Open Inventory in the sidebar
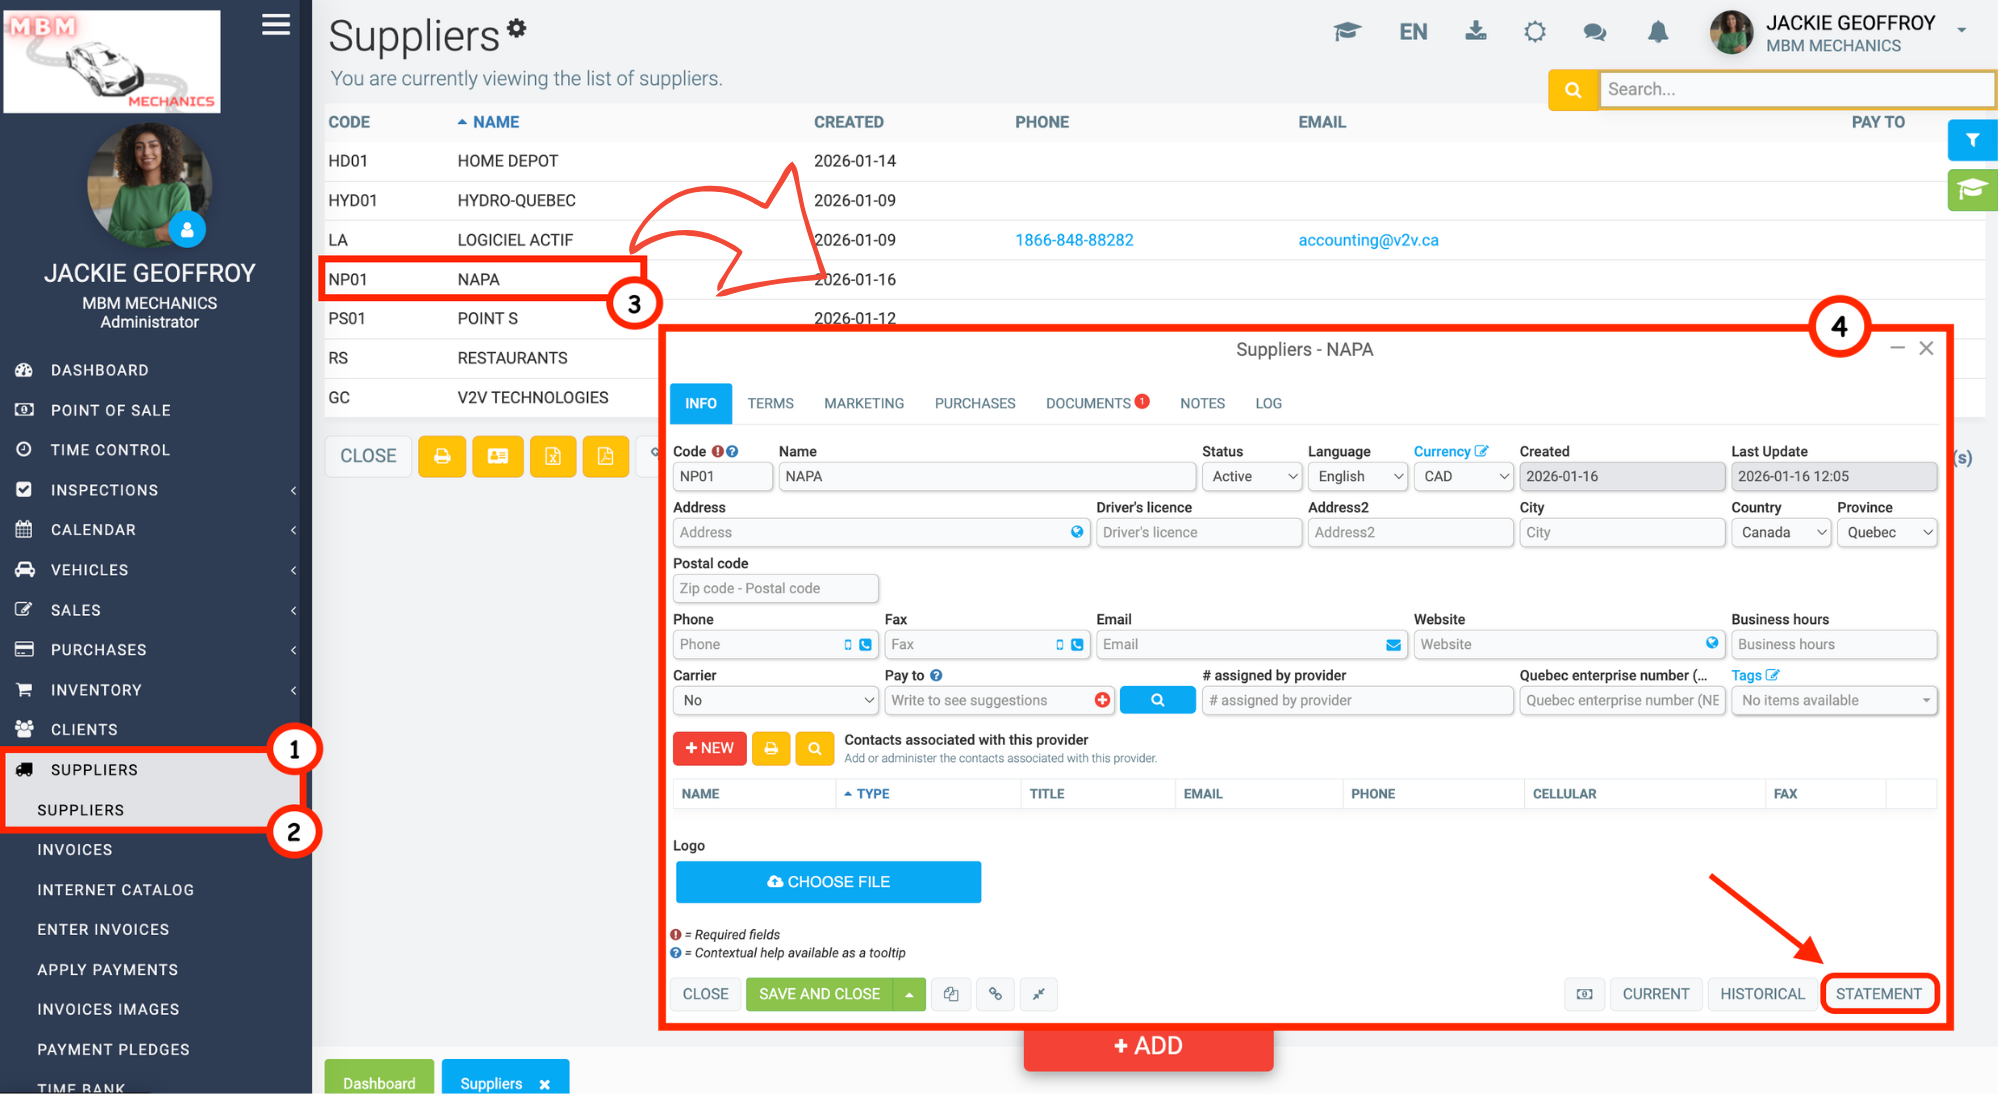Screen dimensions: 2000x1094 [x=96, y=690]
